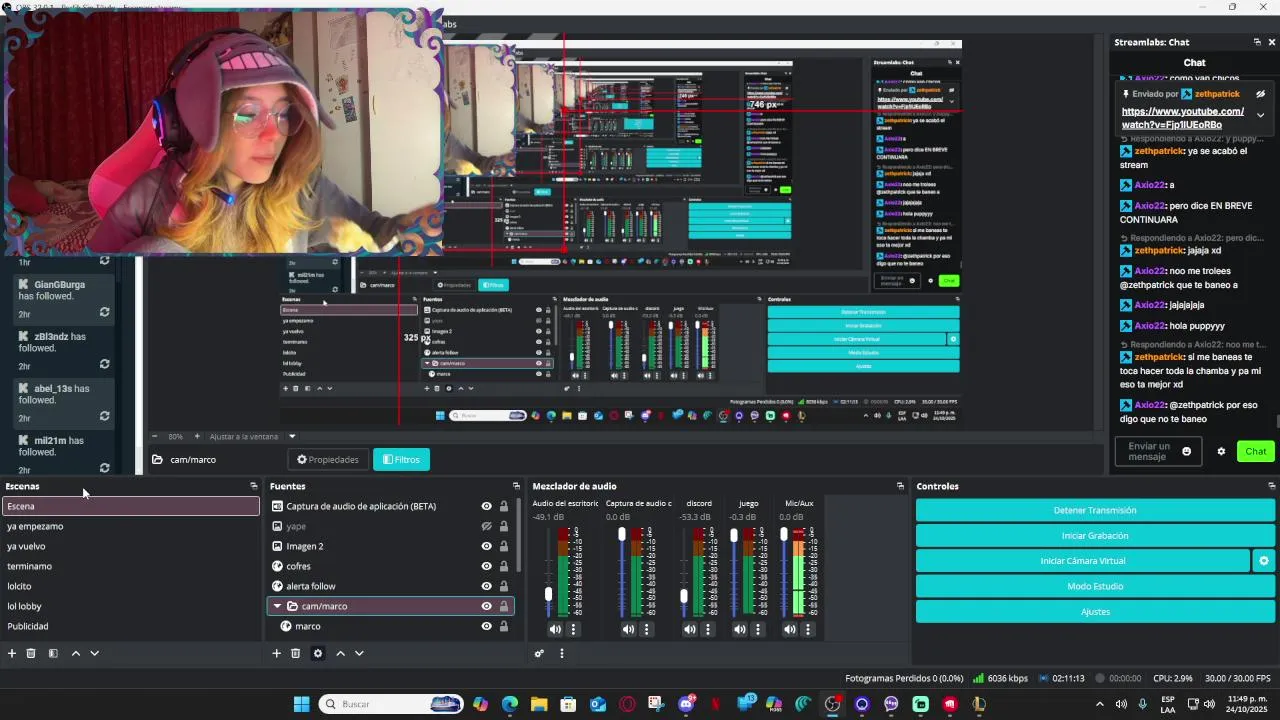Hide Captura de audio de aplicación source
Viewport: 1280px width, 720px height.
click(487, 506)
